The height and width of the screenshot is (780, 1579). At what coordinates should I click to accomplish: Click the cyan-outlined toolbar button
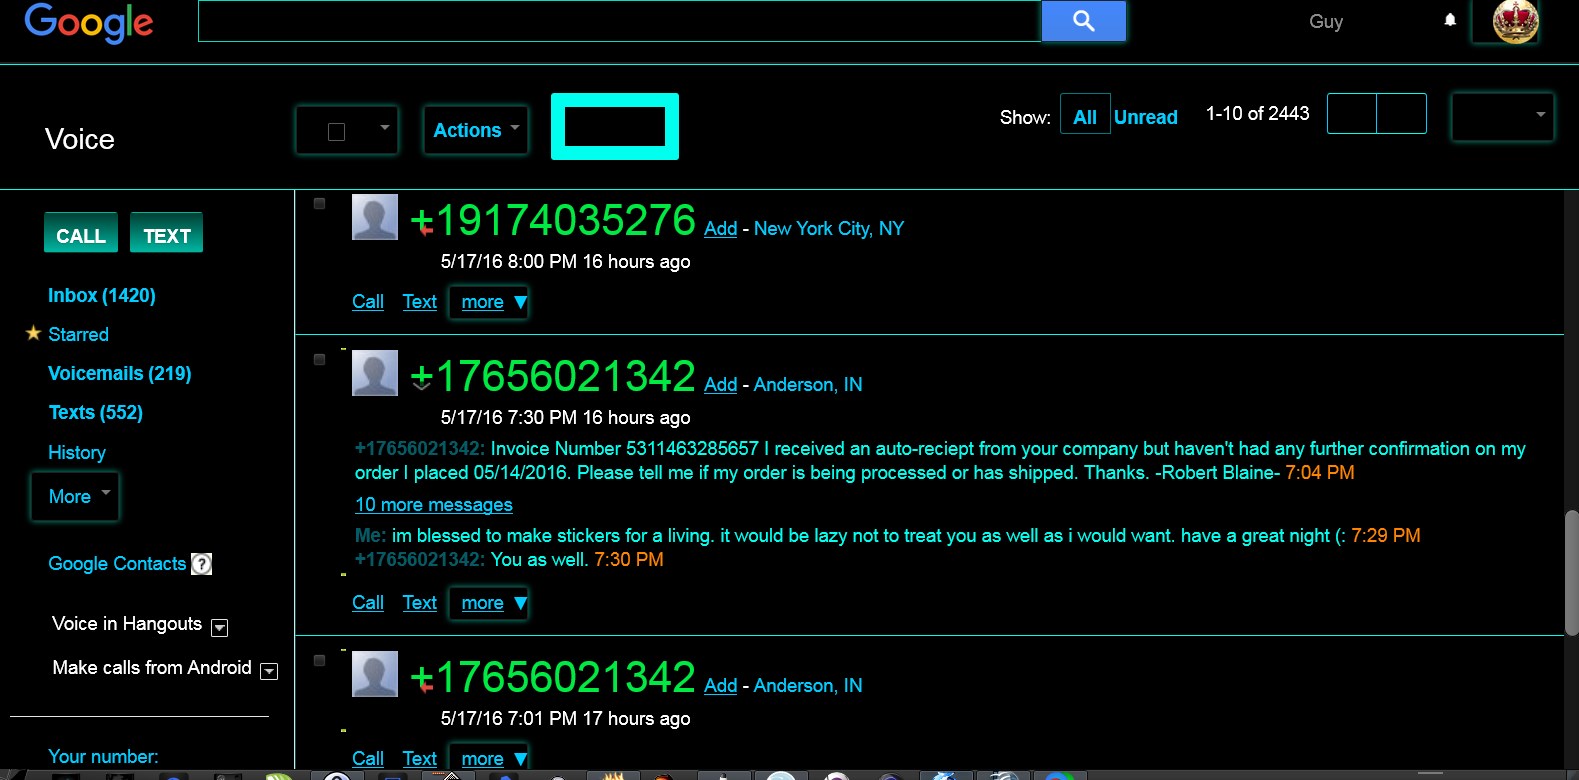pyautogui.click(x=615, y=126)
